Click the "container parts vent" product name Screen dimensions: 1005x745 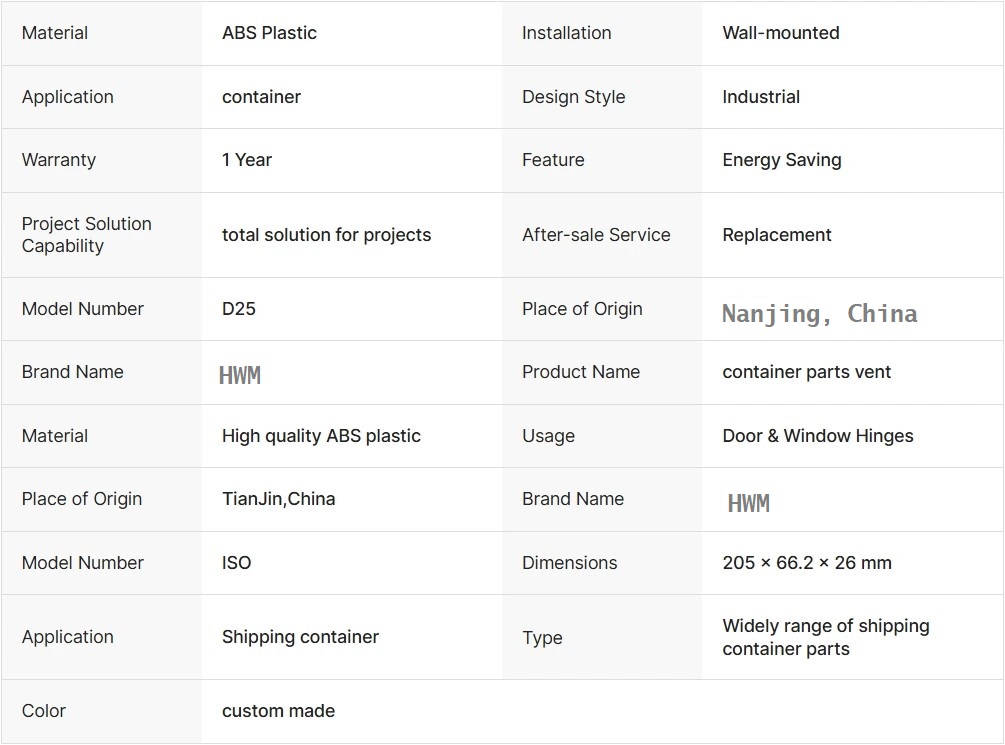[x=806, y=372]
